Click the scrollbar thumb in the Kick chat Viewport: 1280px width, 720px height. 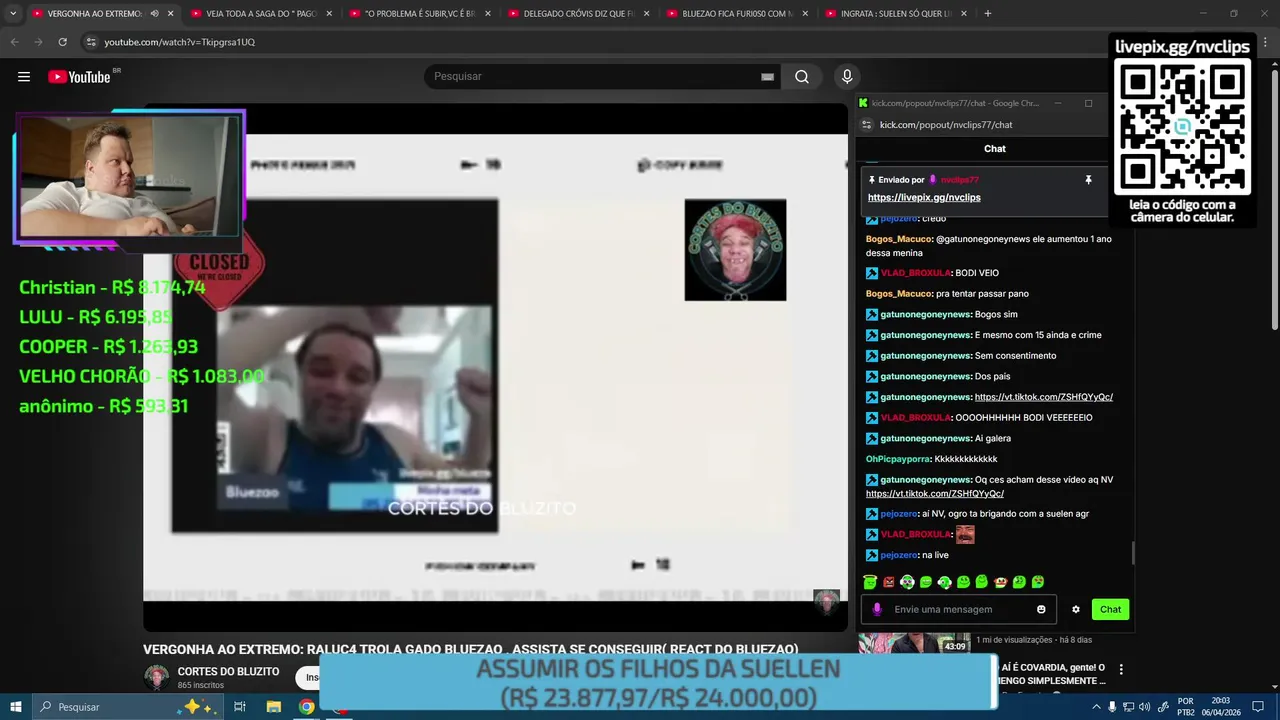pos(1133,553)
